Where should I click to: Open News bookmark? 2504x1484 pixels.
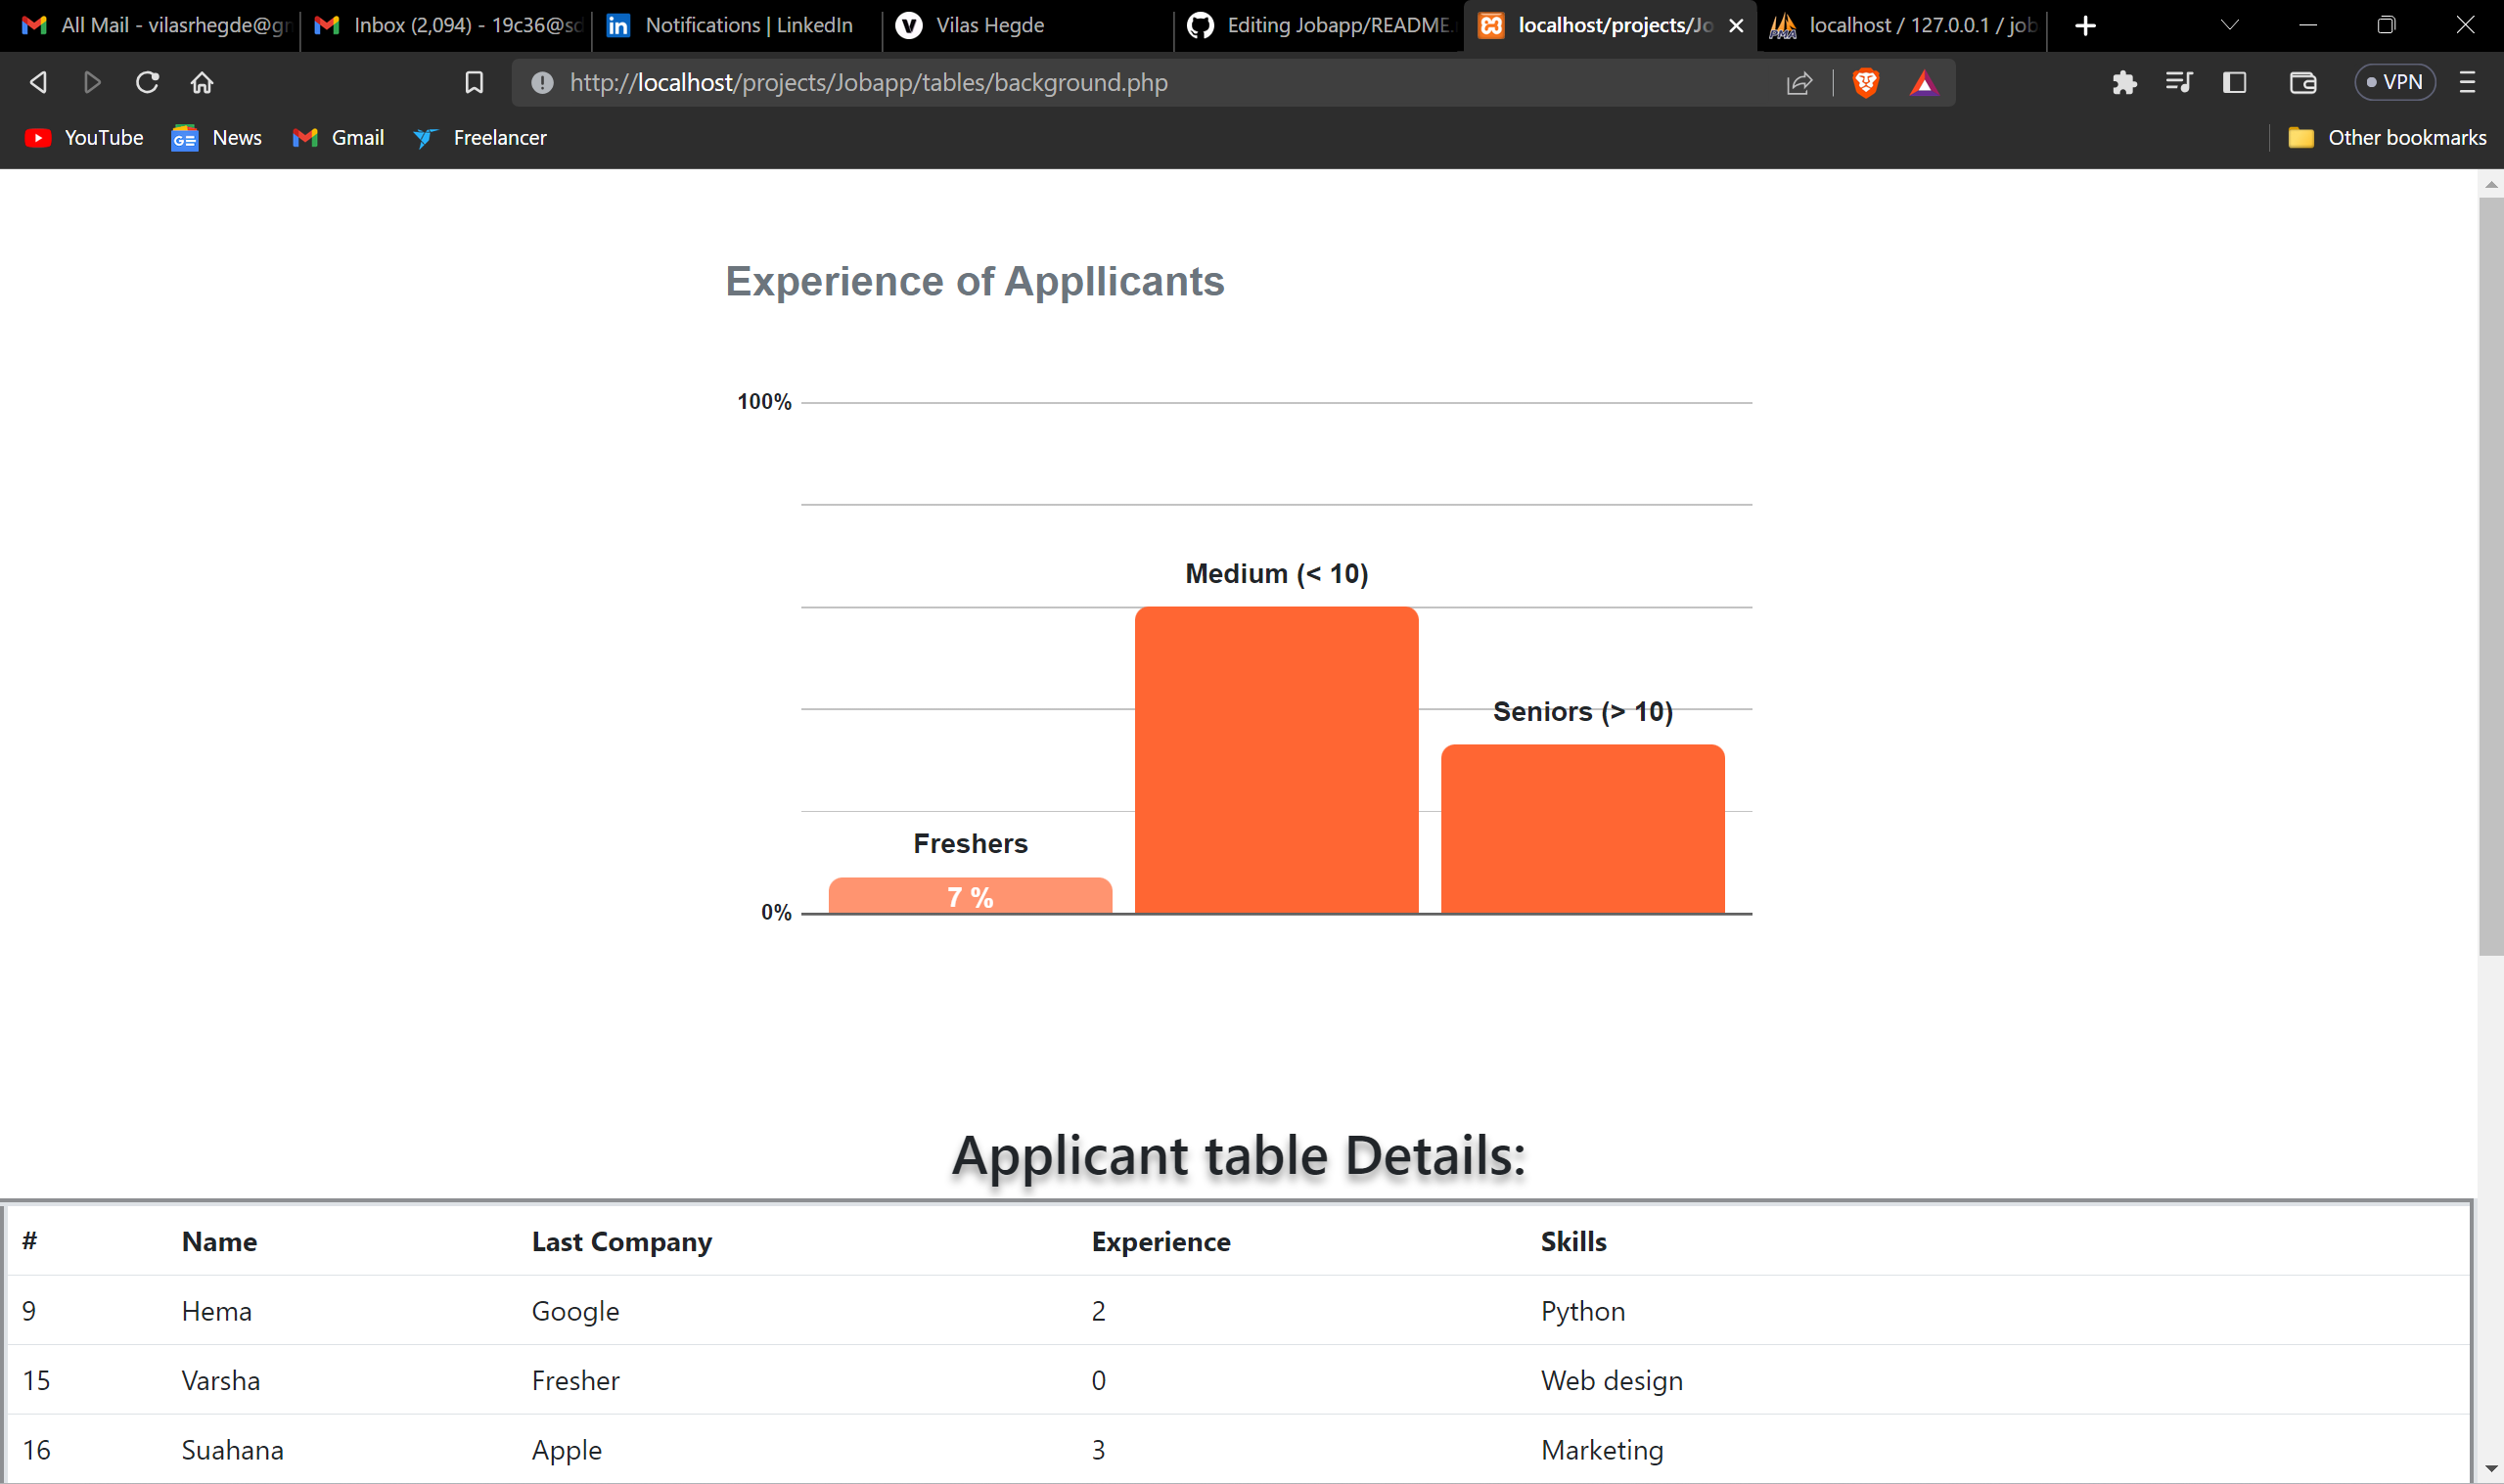coord(217,138)
